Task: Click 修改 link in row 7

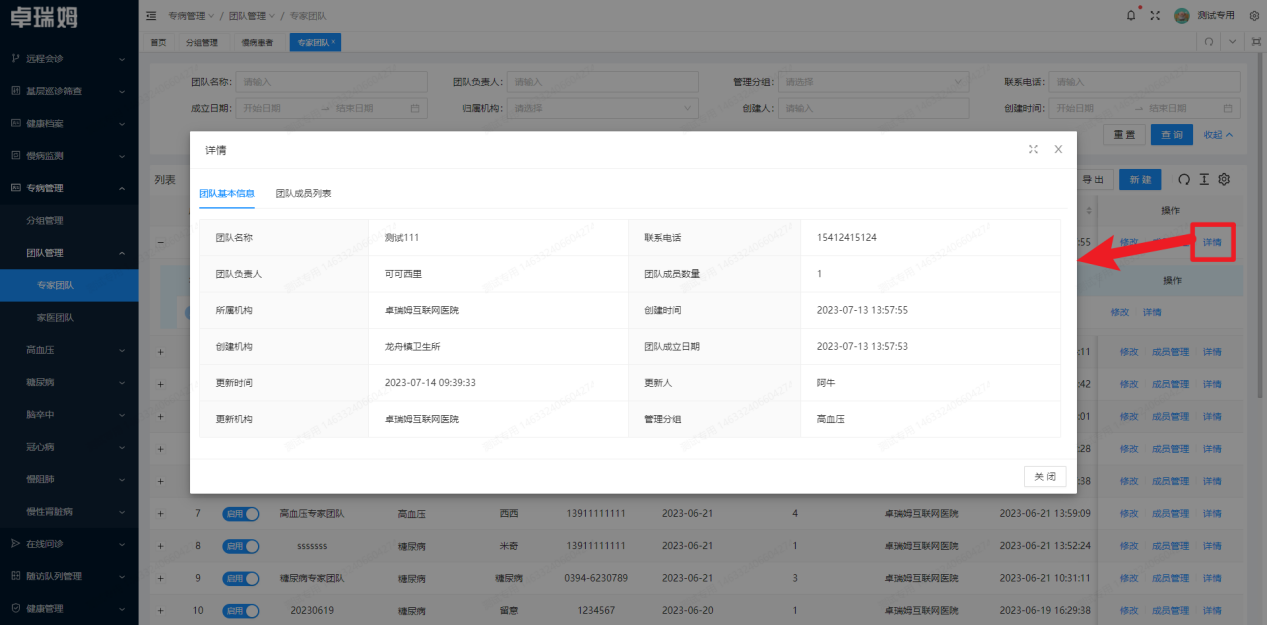Action: coord(1129,513)
